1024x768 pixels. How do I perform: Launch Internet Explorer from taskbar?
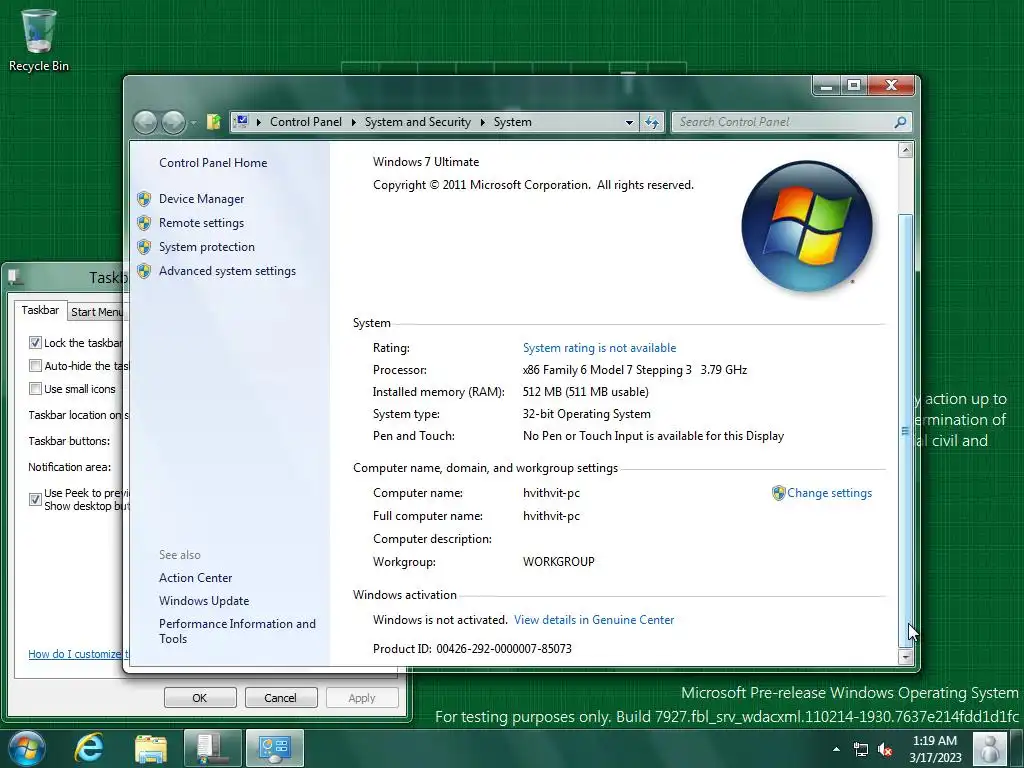point(89,748)
